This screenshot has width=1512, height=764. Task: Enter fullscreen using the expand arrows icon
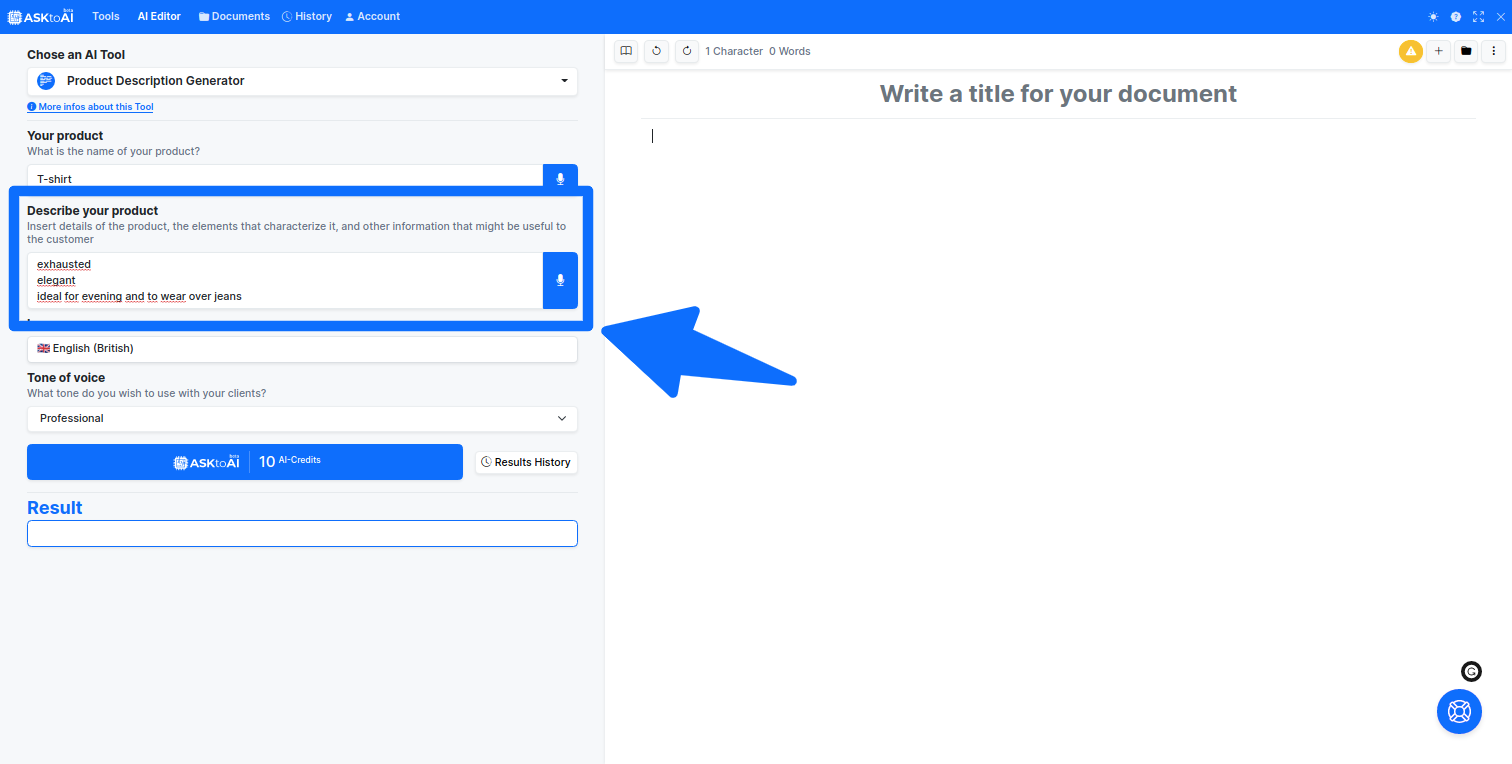(x=1478, y=16)
